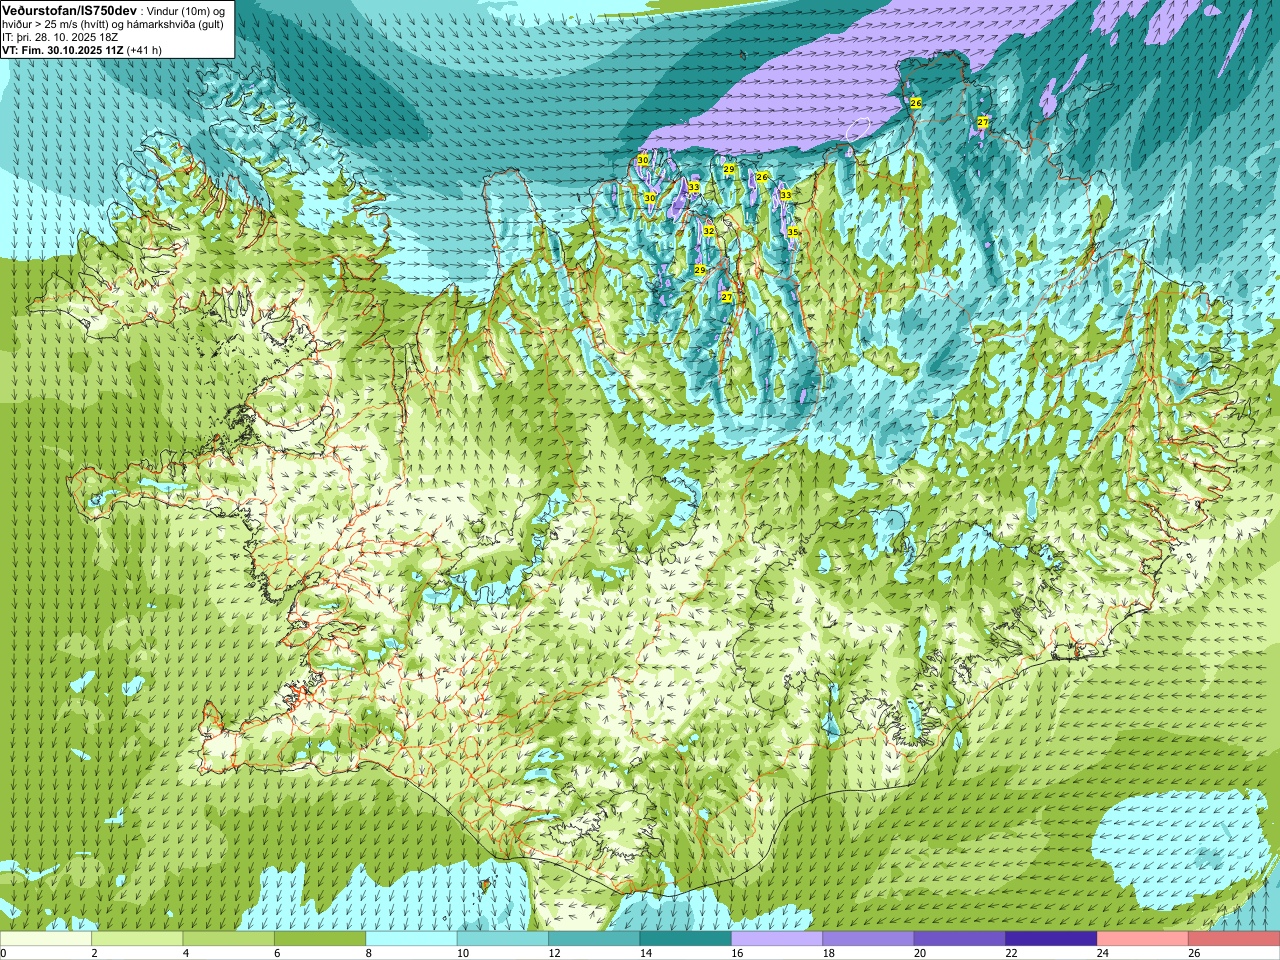This screenshot has width=1280, height=960.
Task: Click the legend scale value 12
Action: pyautogui.click(x=554, y=953)
